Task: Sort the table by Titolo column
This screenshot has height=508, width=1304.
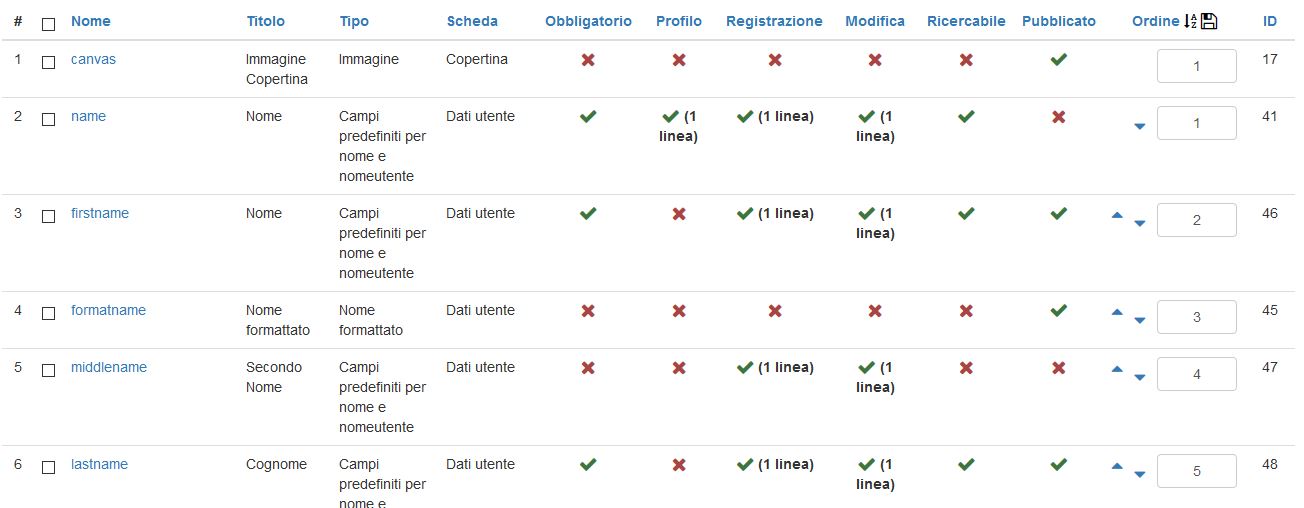Action: click(x=265, y=21)
